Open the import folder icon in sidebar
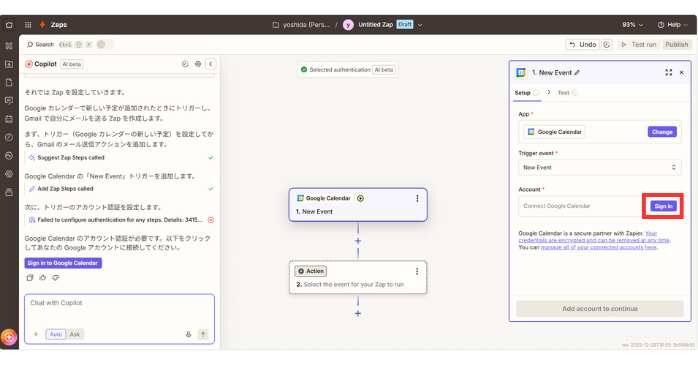This screenshot has height=365, width=698. click(x=9, y=64)
